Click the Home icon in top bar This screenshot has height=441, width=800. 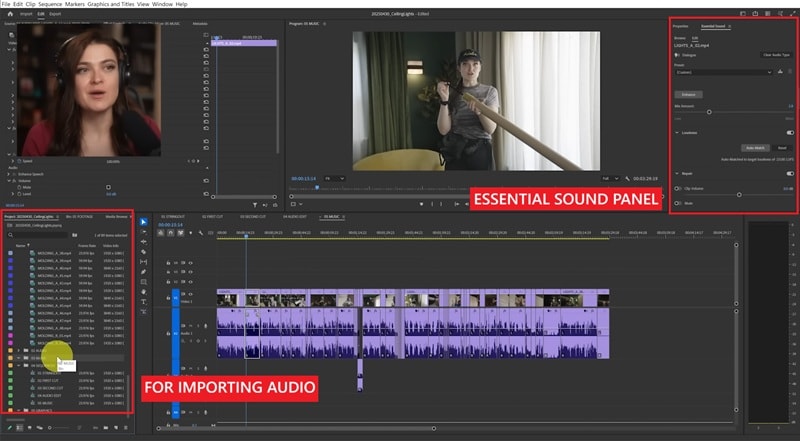(x=10, y=14)
